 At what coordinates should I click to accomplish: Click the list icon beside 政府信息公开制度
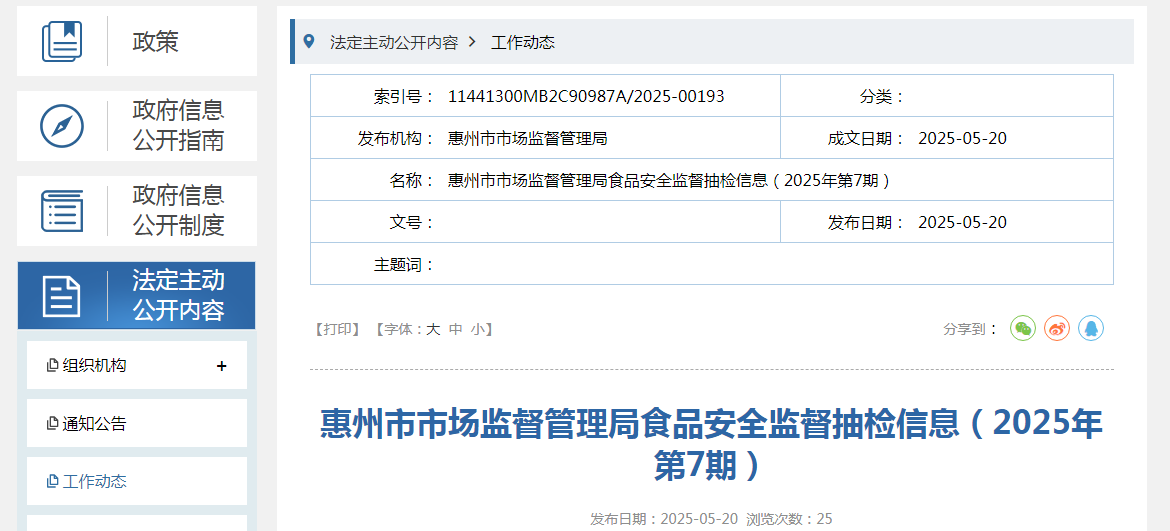click(62, 211)
